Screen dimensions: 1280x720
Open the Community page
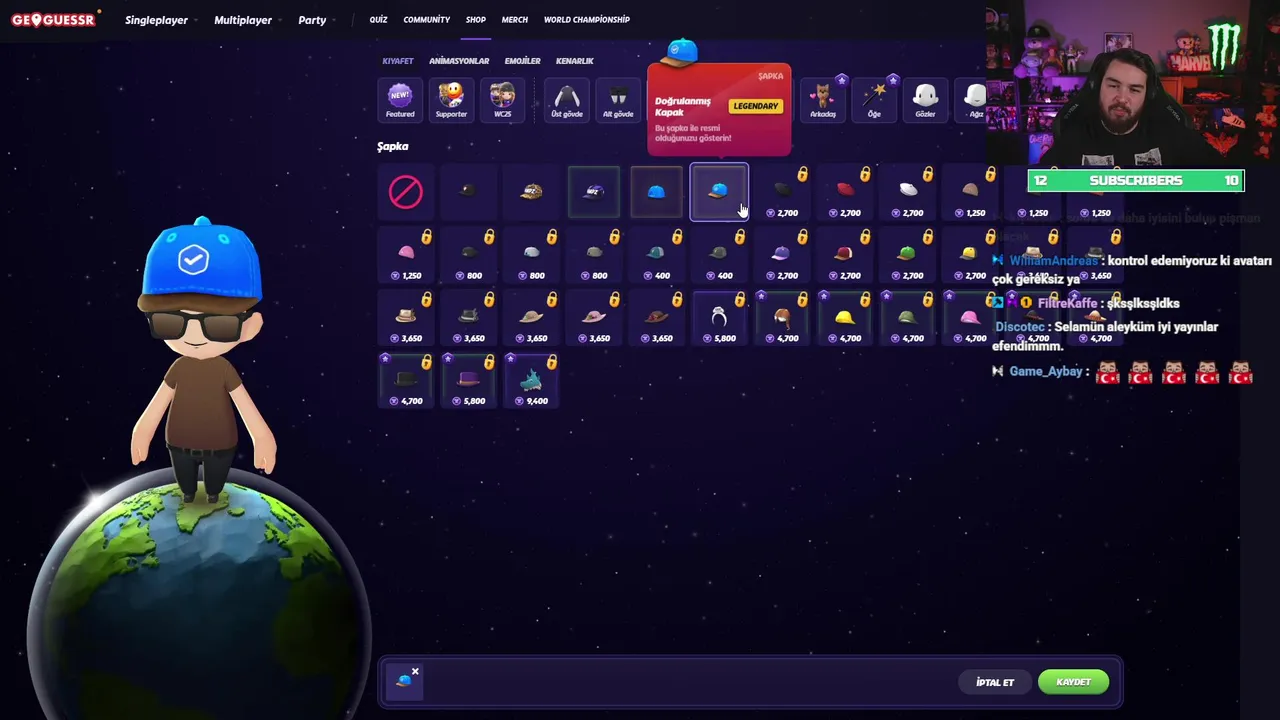click(427, 19)
